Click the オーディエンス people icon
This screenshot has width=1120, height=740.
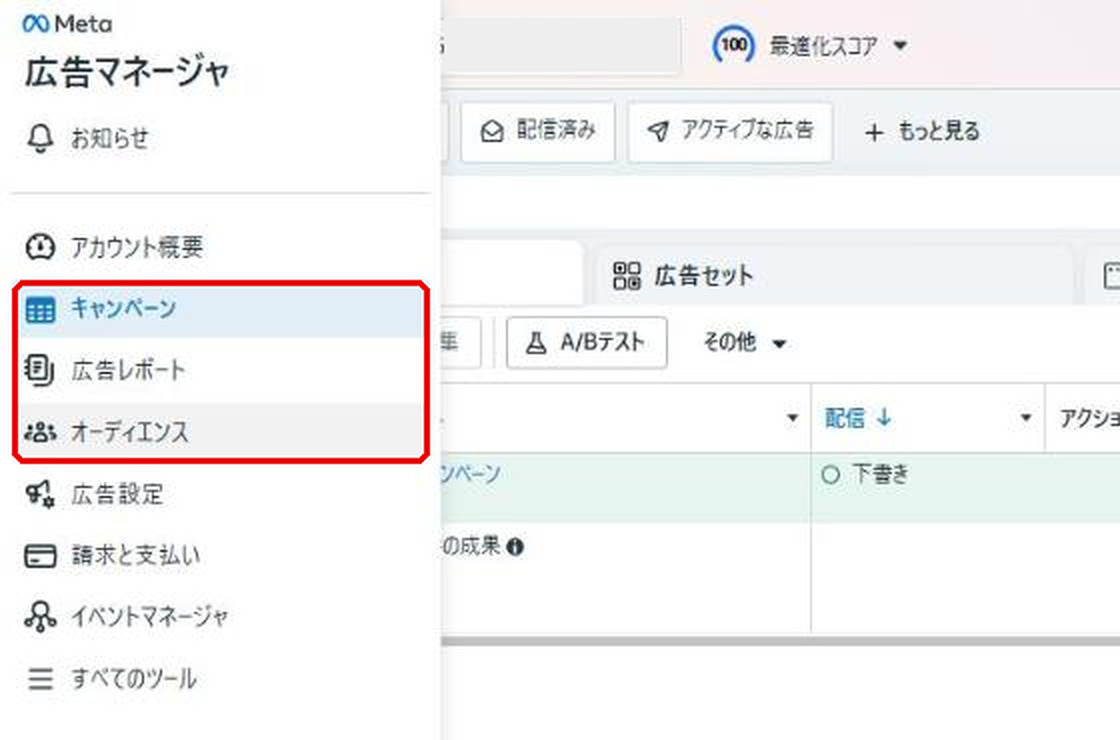tap(40, 432)
